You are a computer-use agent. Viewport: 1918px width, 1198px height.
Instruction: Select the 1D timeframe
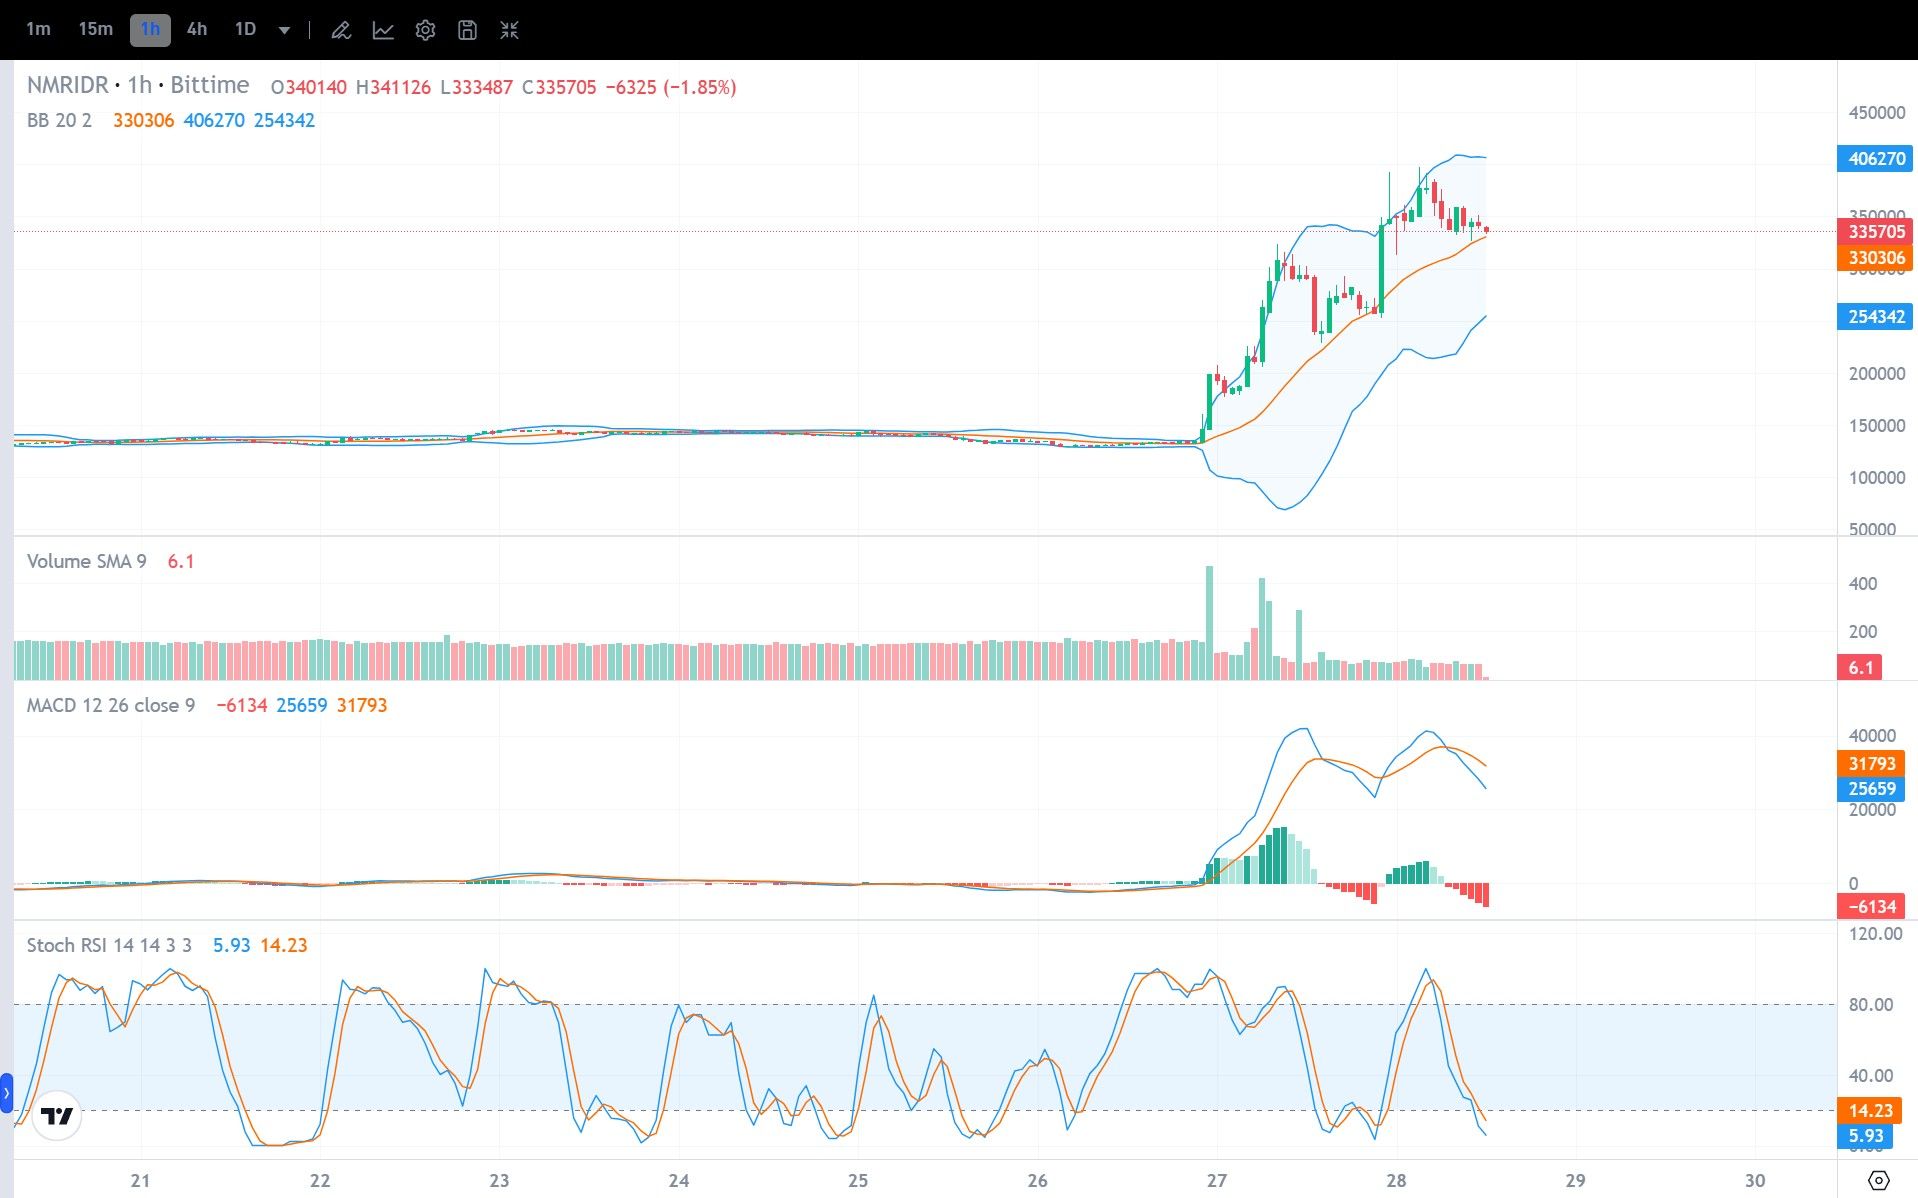click(245, 30)
